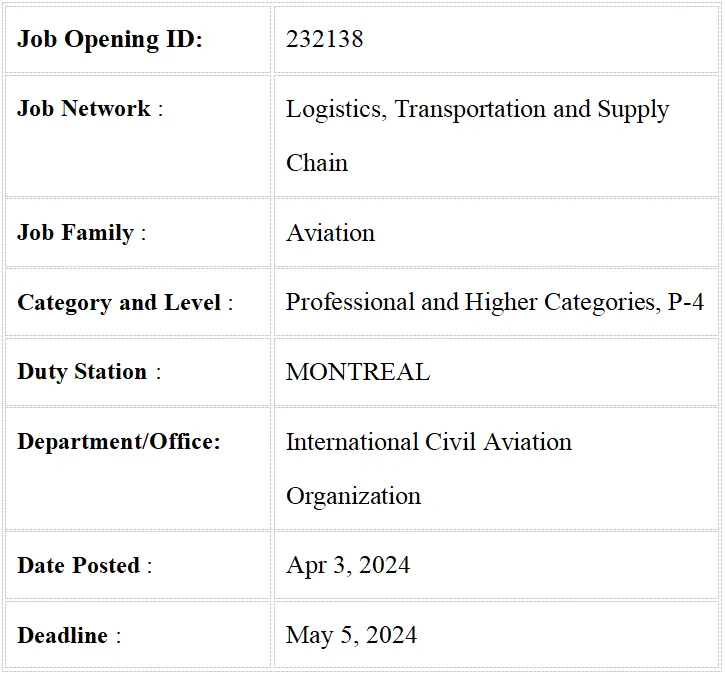Click the Department/Office label
725x675 pixels.
[119, 442]
